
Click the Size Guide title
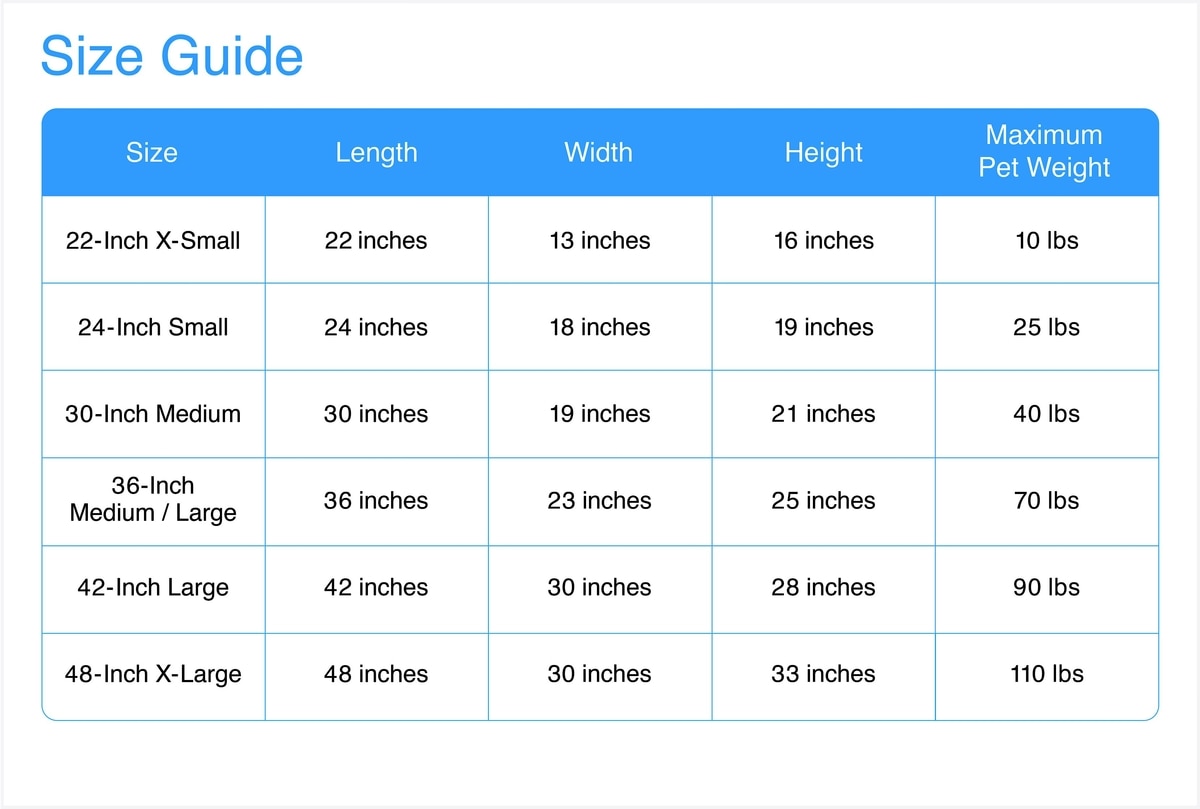coord(171,56)
